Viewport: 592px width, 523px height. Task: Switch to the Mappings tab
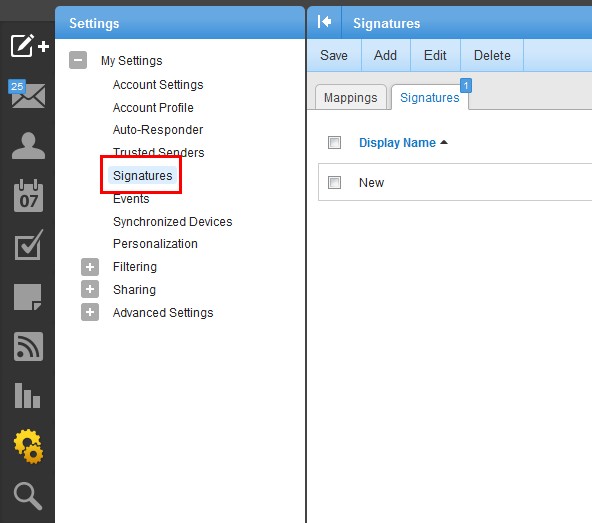[x=350, y=97]
